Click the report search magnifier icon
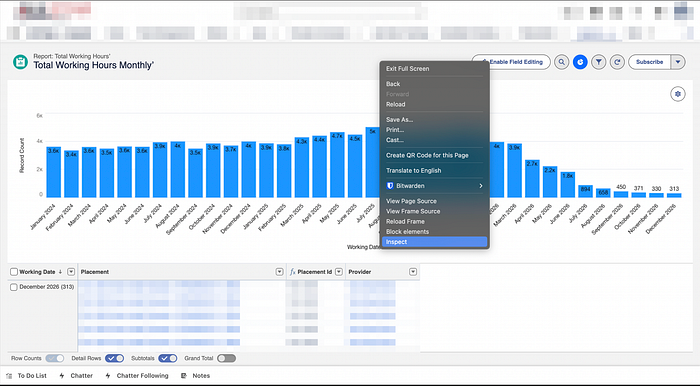Image resolution: width=700 pixels, height=386 pixels. click(561, 62)
